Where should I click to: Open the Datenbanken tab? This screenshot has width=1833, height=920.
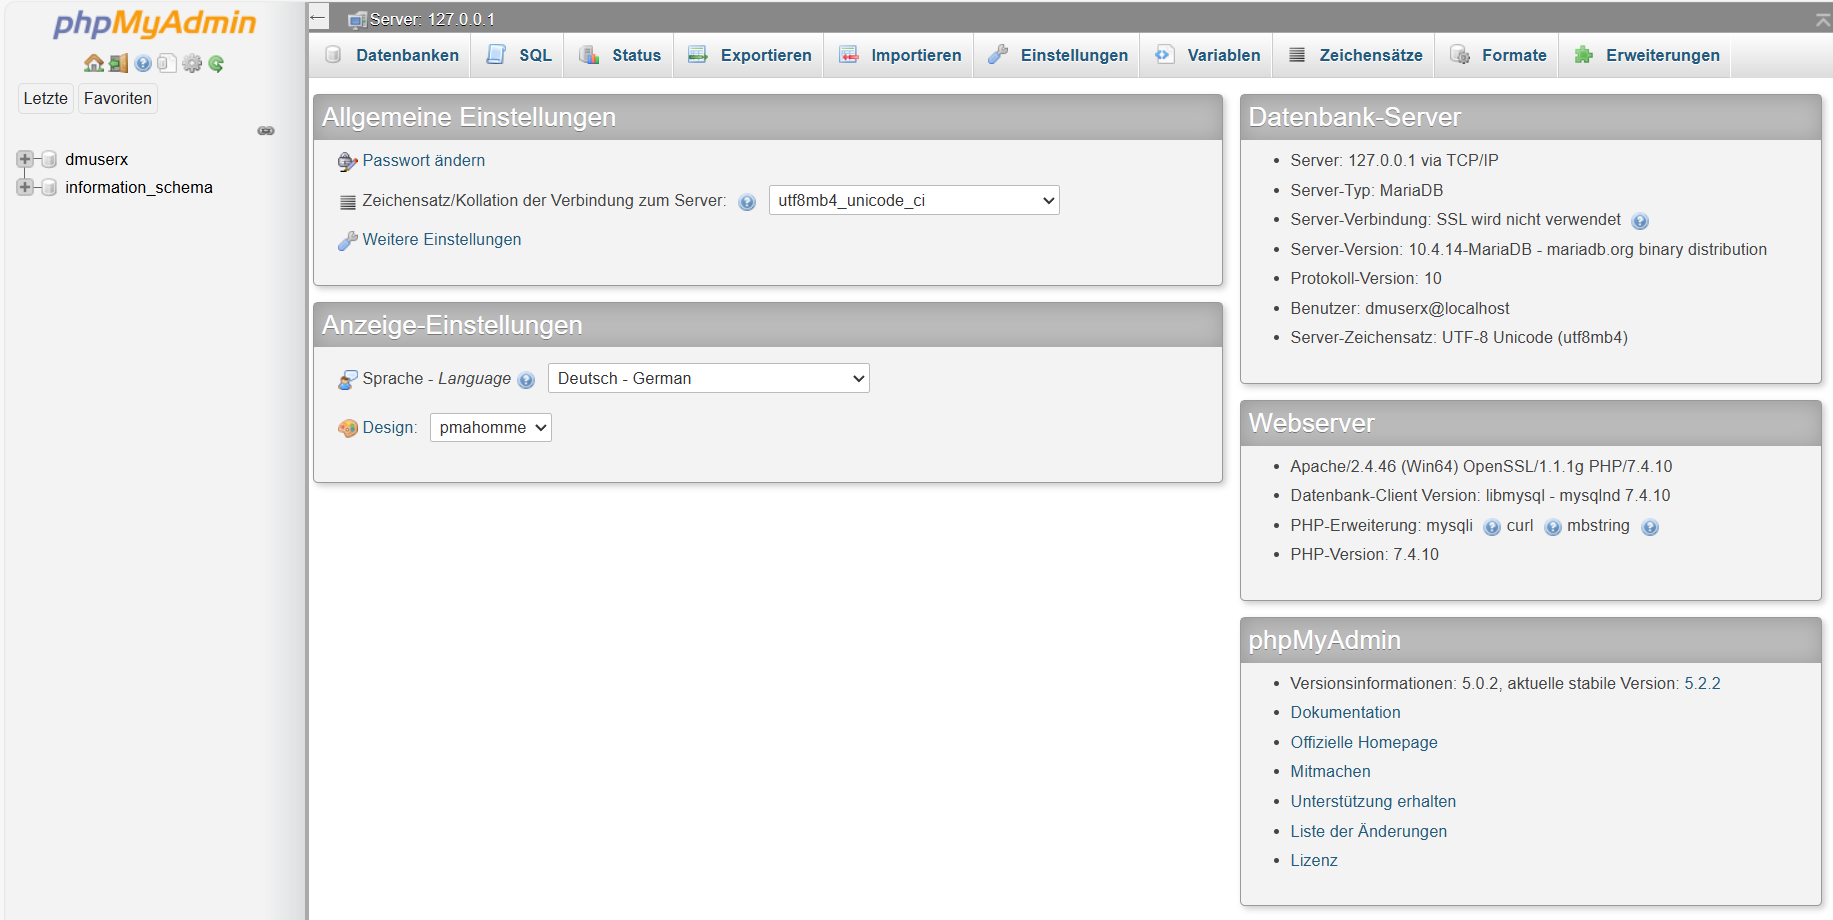coord(392,55)
